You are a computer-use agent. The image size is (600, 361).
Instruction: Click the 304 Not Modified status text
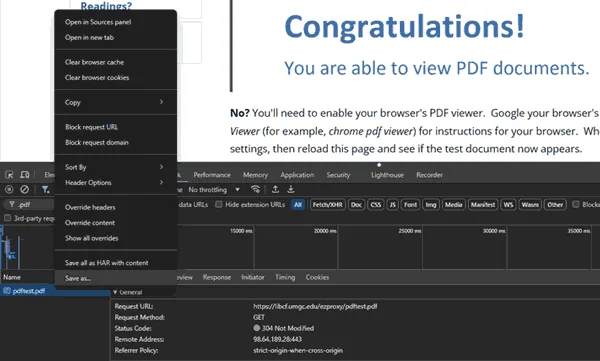tap(288, 328)
